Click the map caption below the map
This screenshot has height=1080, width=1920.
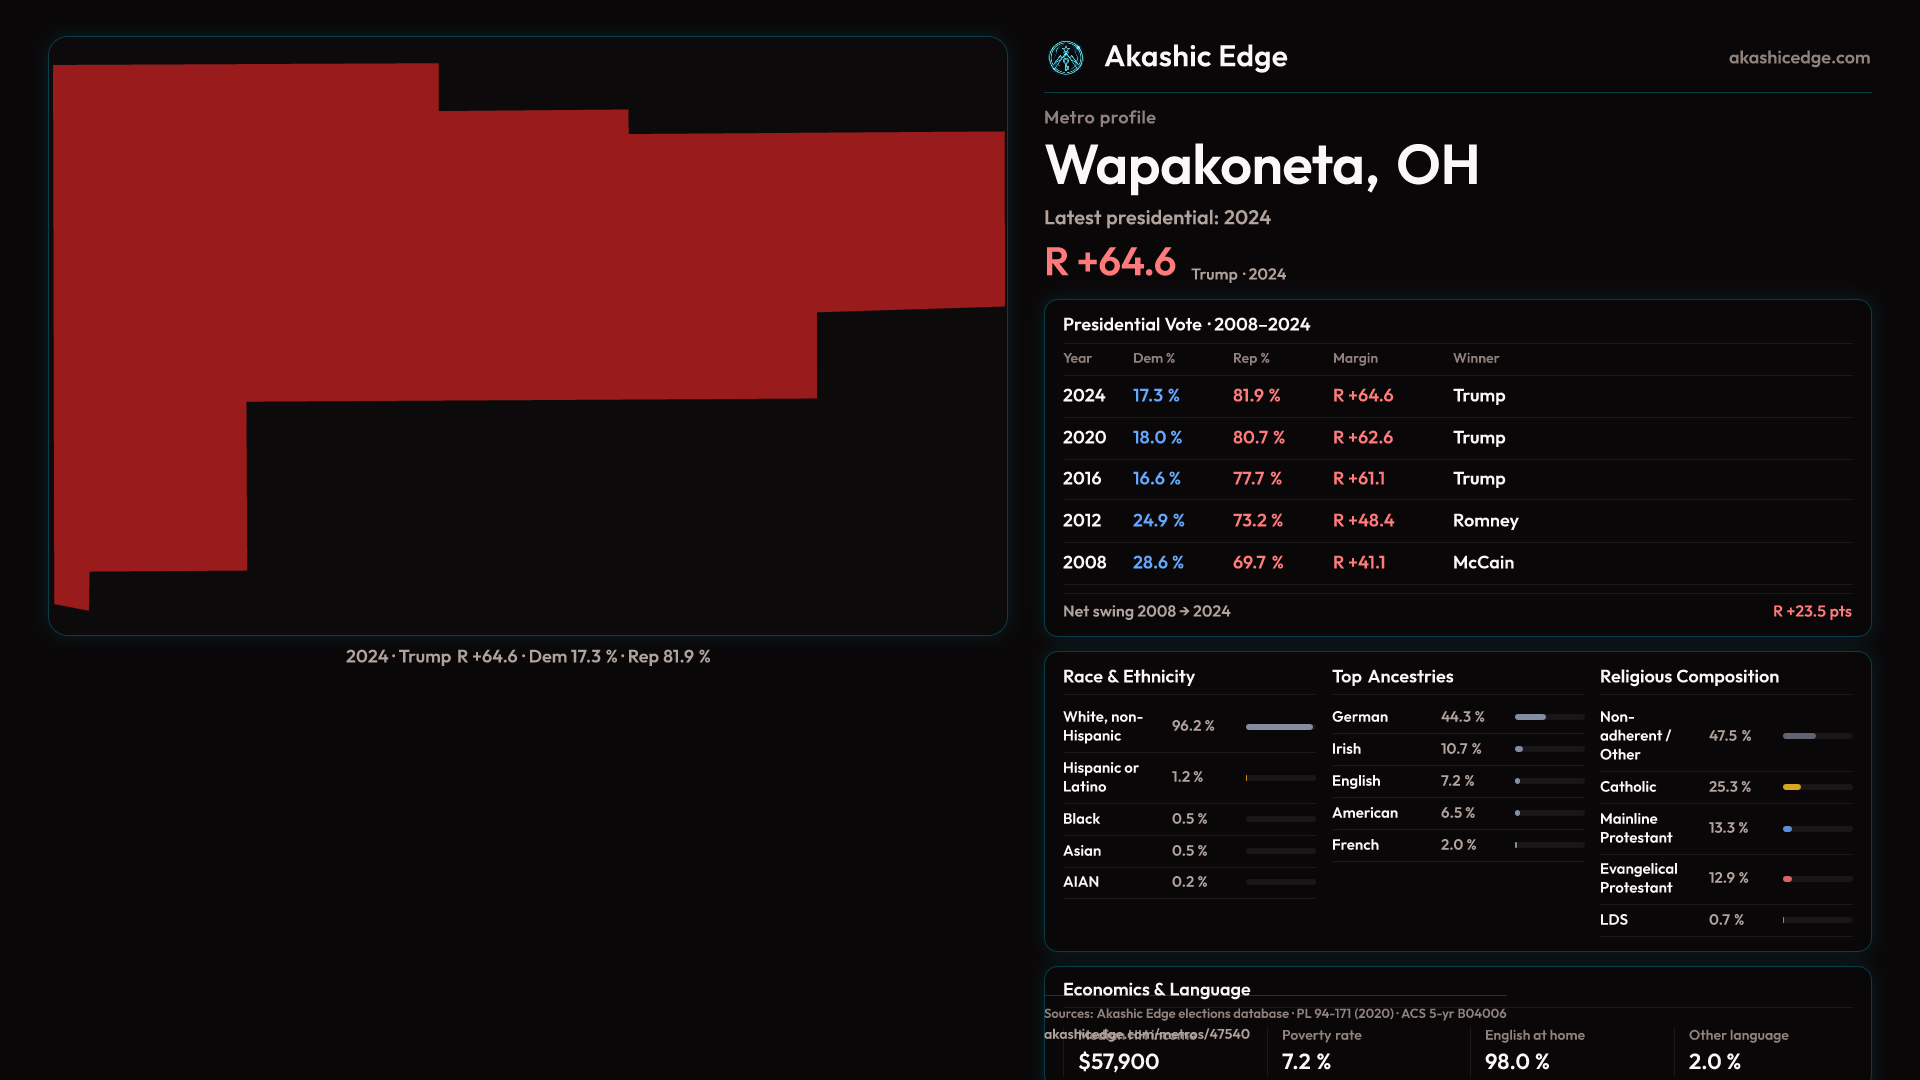pos(527,657)
